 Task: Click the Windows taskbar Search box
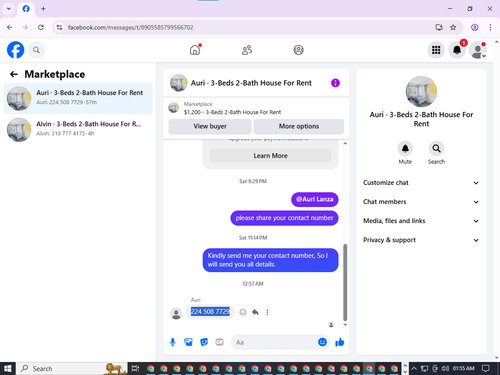tap(71, 368)
